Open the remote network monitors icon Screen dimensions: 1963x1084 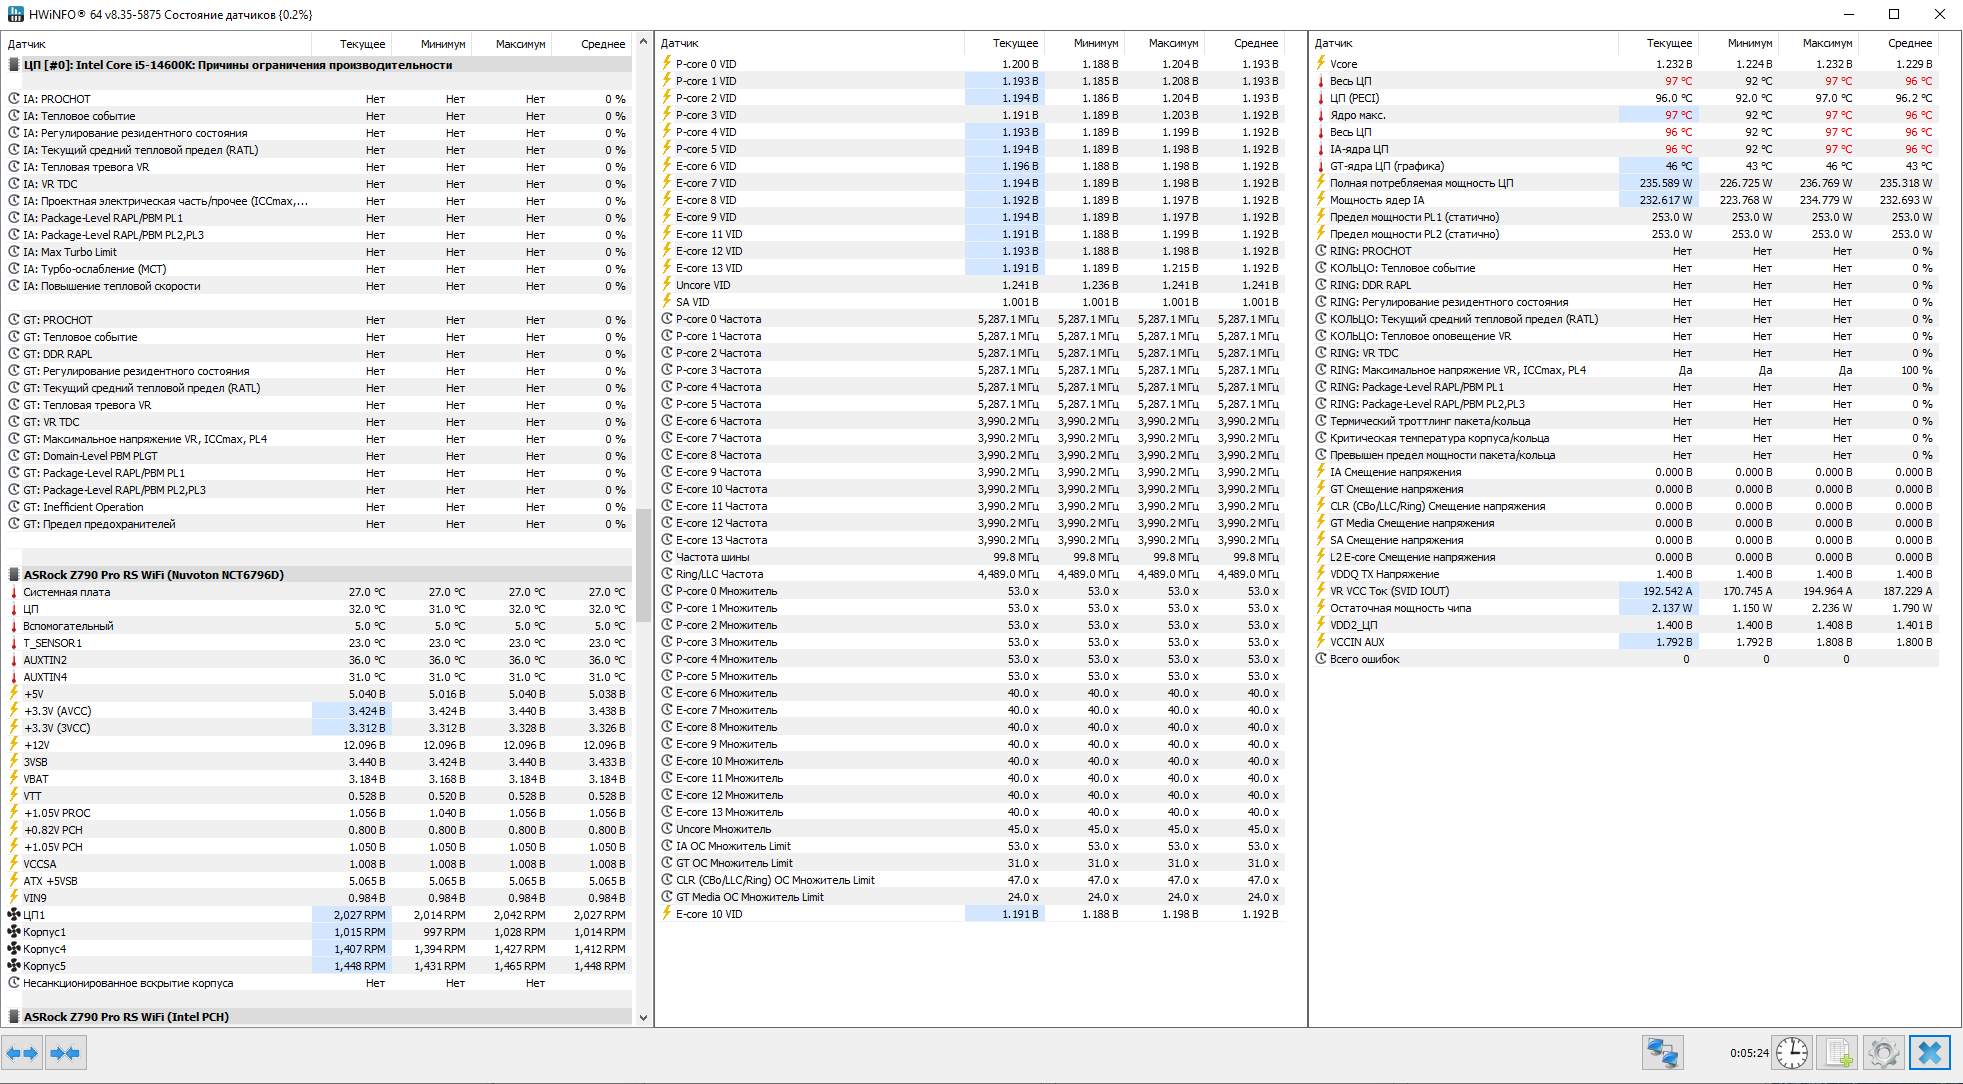[x=1662, y=1053]
